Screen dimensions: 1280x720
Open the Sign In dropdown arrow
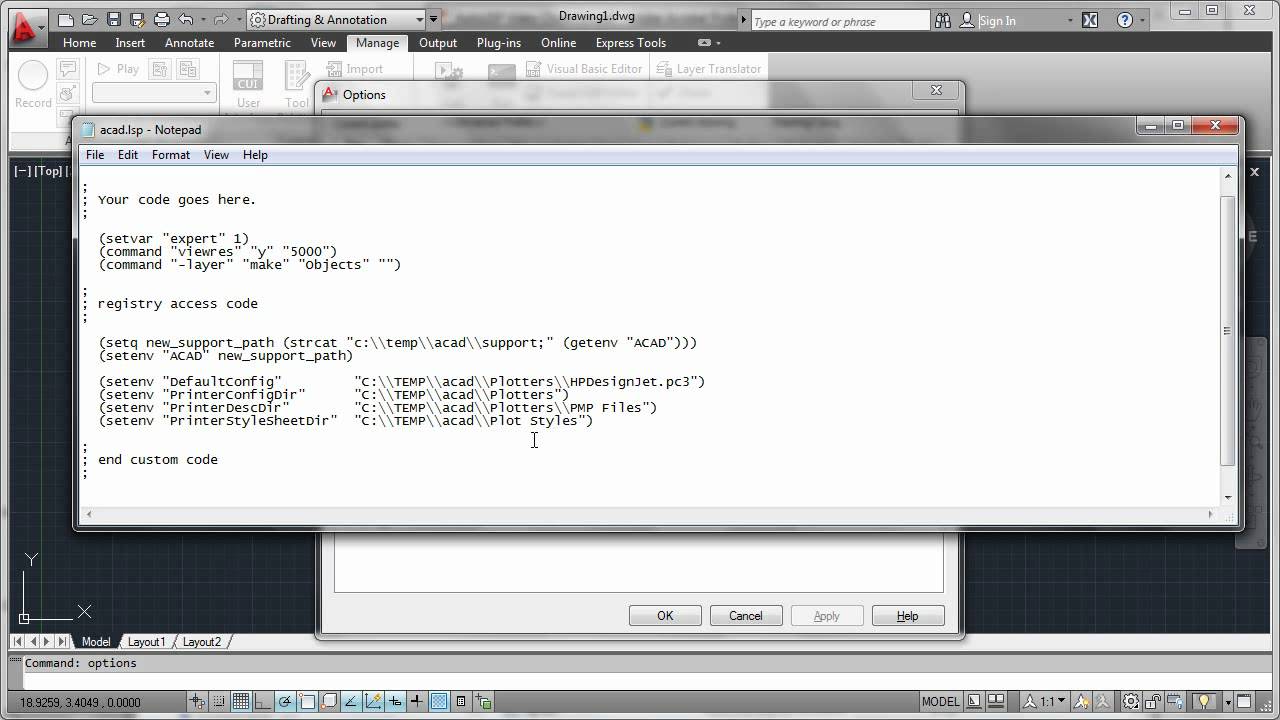click(1070, 21)
